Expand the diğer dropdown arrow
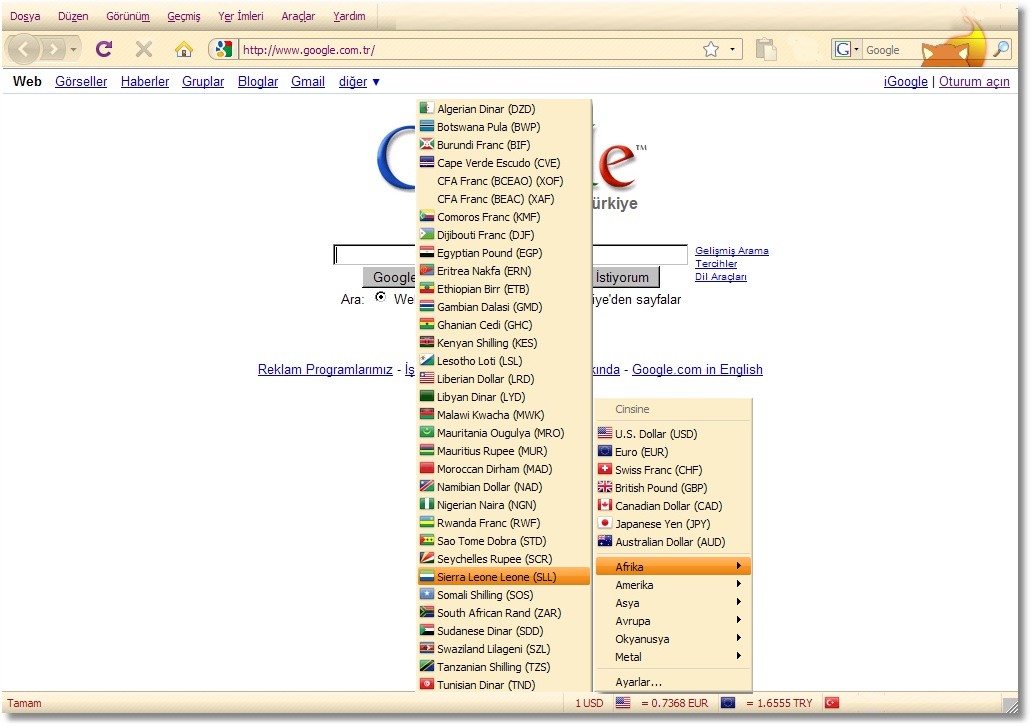The width and height of the screenshot is (1032, 727). (376, 82)
